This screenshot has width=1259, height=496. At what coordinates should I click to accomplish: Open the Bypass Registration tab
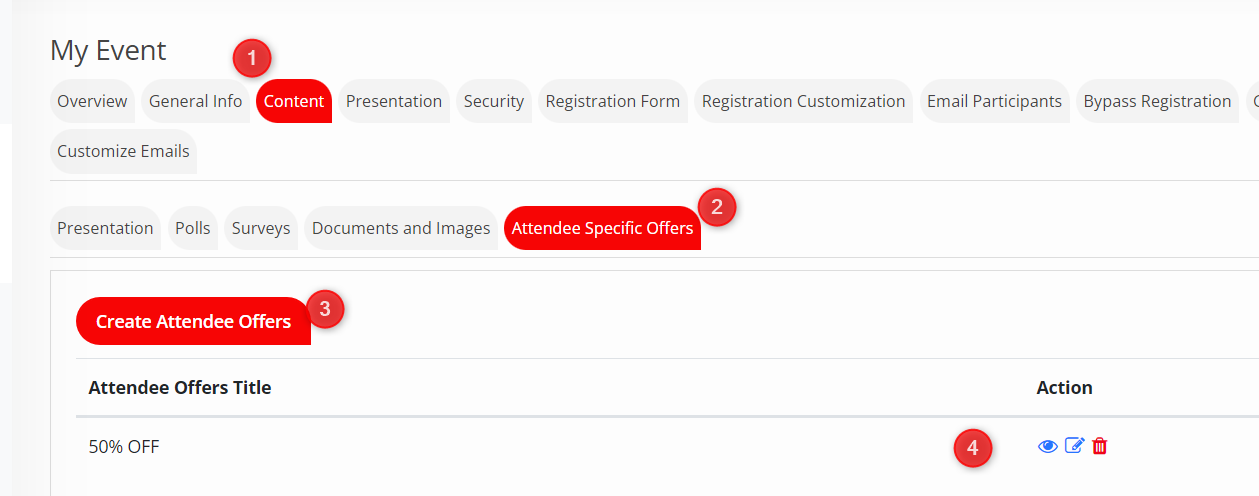coord(1157,101)
